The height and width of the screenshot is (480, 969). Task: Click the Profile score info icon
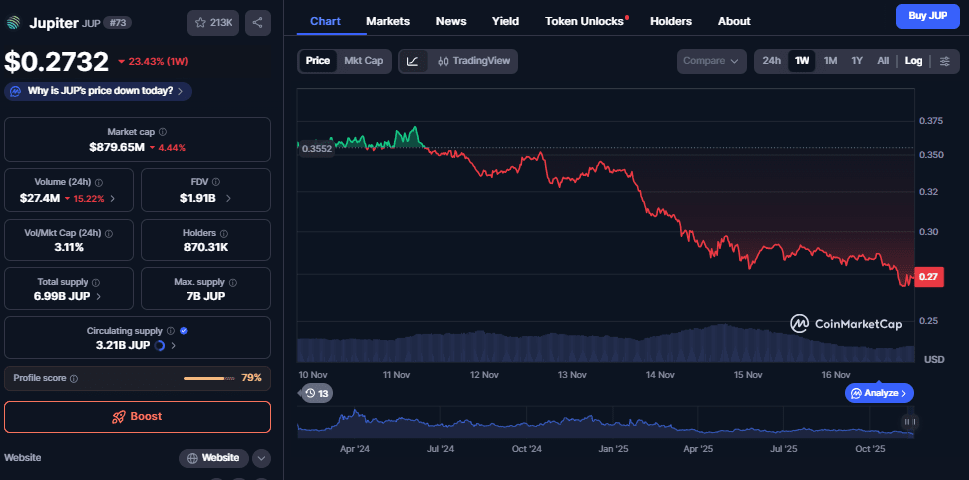coord(74,379)
